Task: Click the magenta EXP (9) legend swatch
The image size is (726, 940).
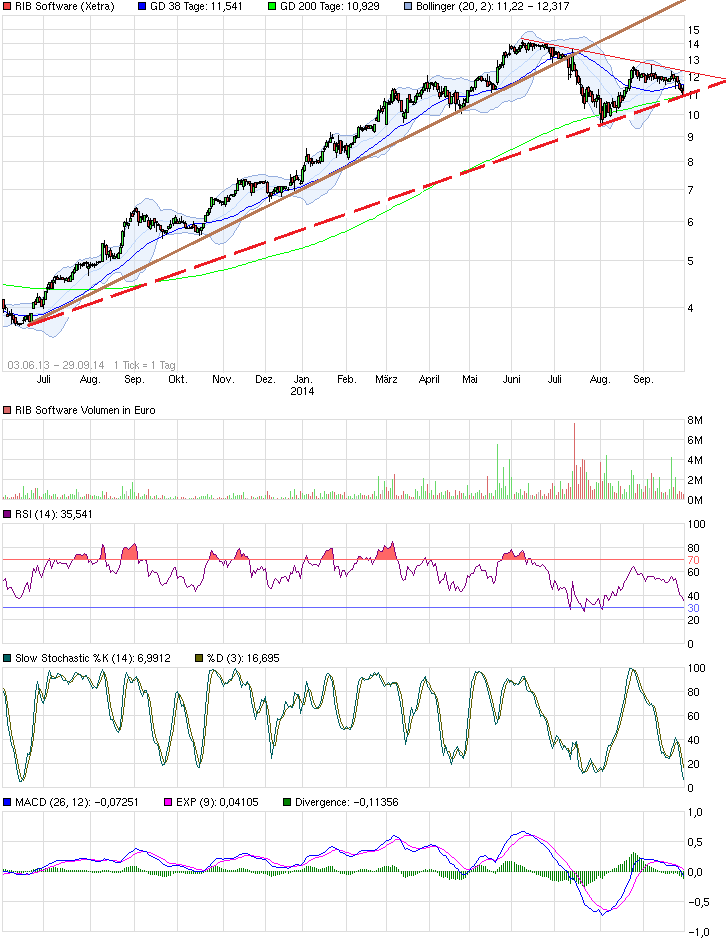Action: 168,802
